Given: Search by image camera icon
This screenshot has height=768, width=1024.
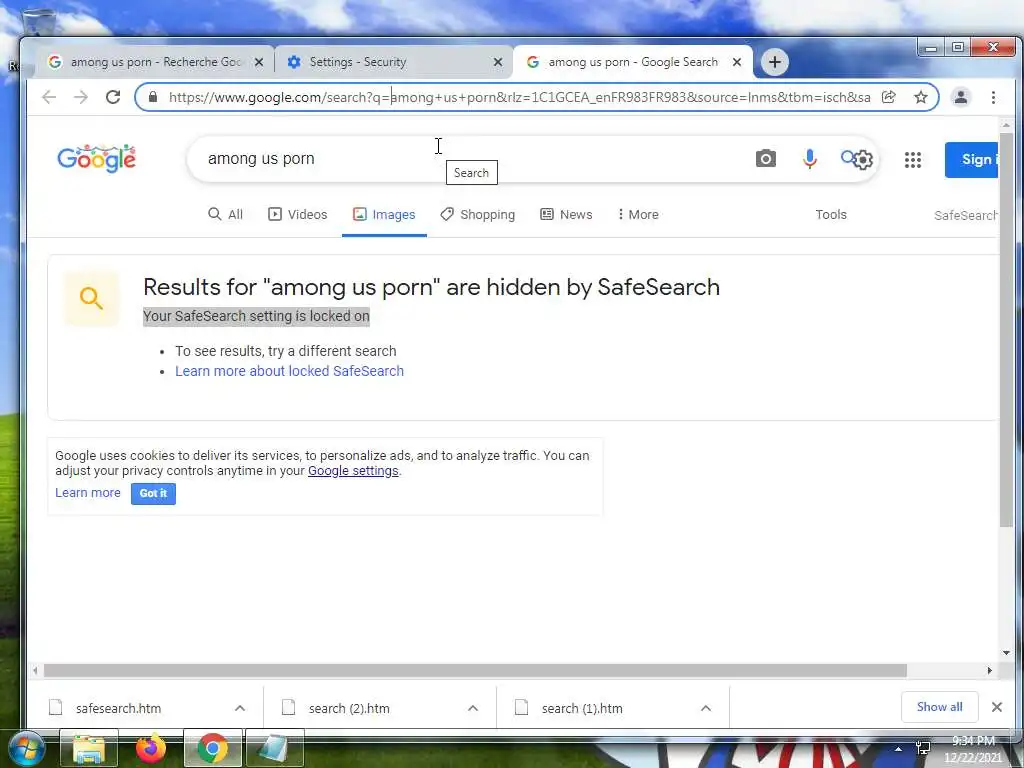Looking at the screenshot, I should click(x=765, y=159).
